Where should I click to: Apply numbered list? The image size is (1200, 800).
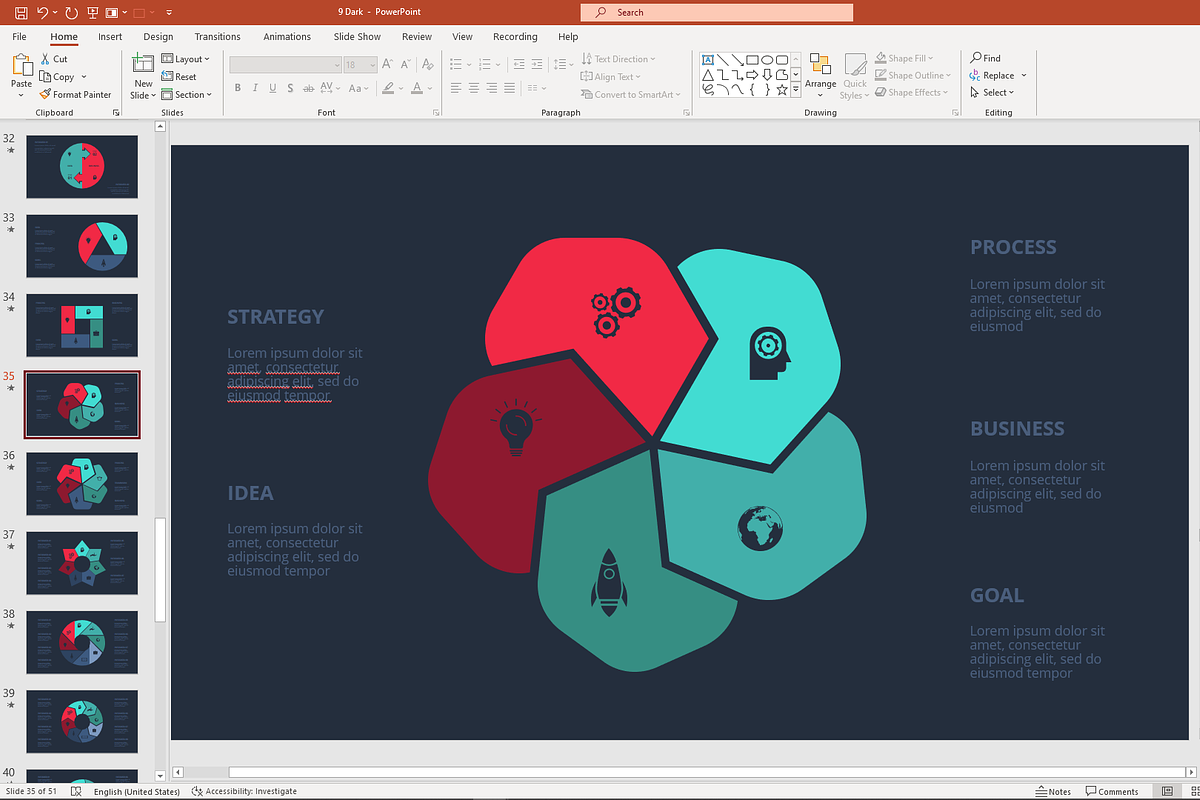pyautogui.click(x=483, y=64)
